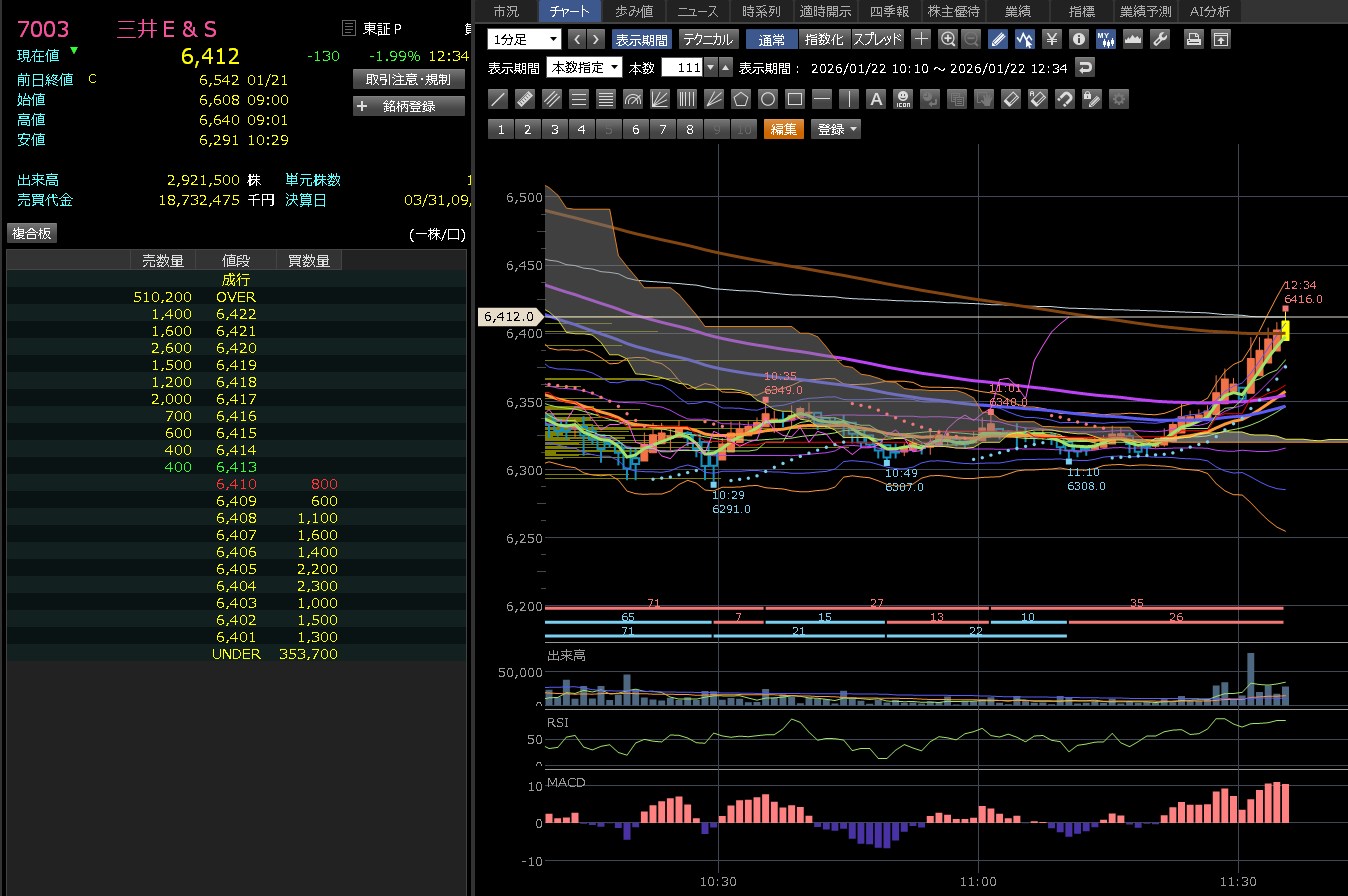This screenshot has height=896, width=1348.
Task: Open chart settings with wrench icon
Action: coord(1160,39)
